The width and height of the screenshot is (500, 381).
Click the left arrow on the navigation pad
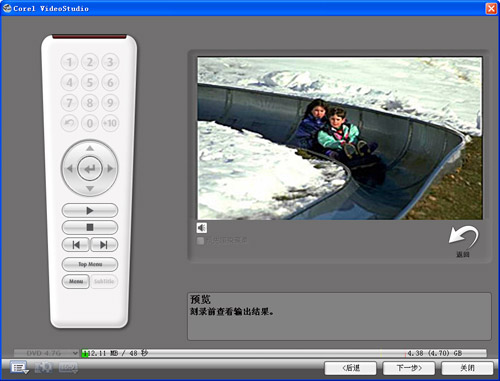[x=69, y=169]
